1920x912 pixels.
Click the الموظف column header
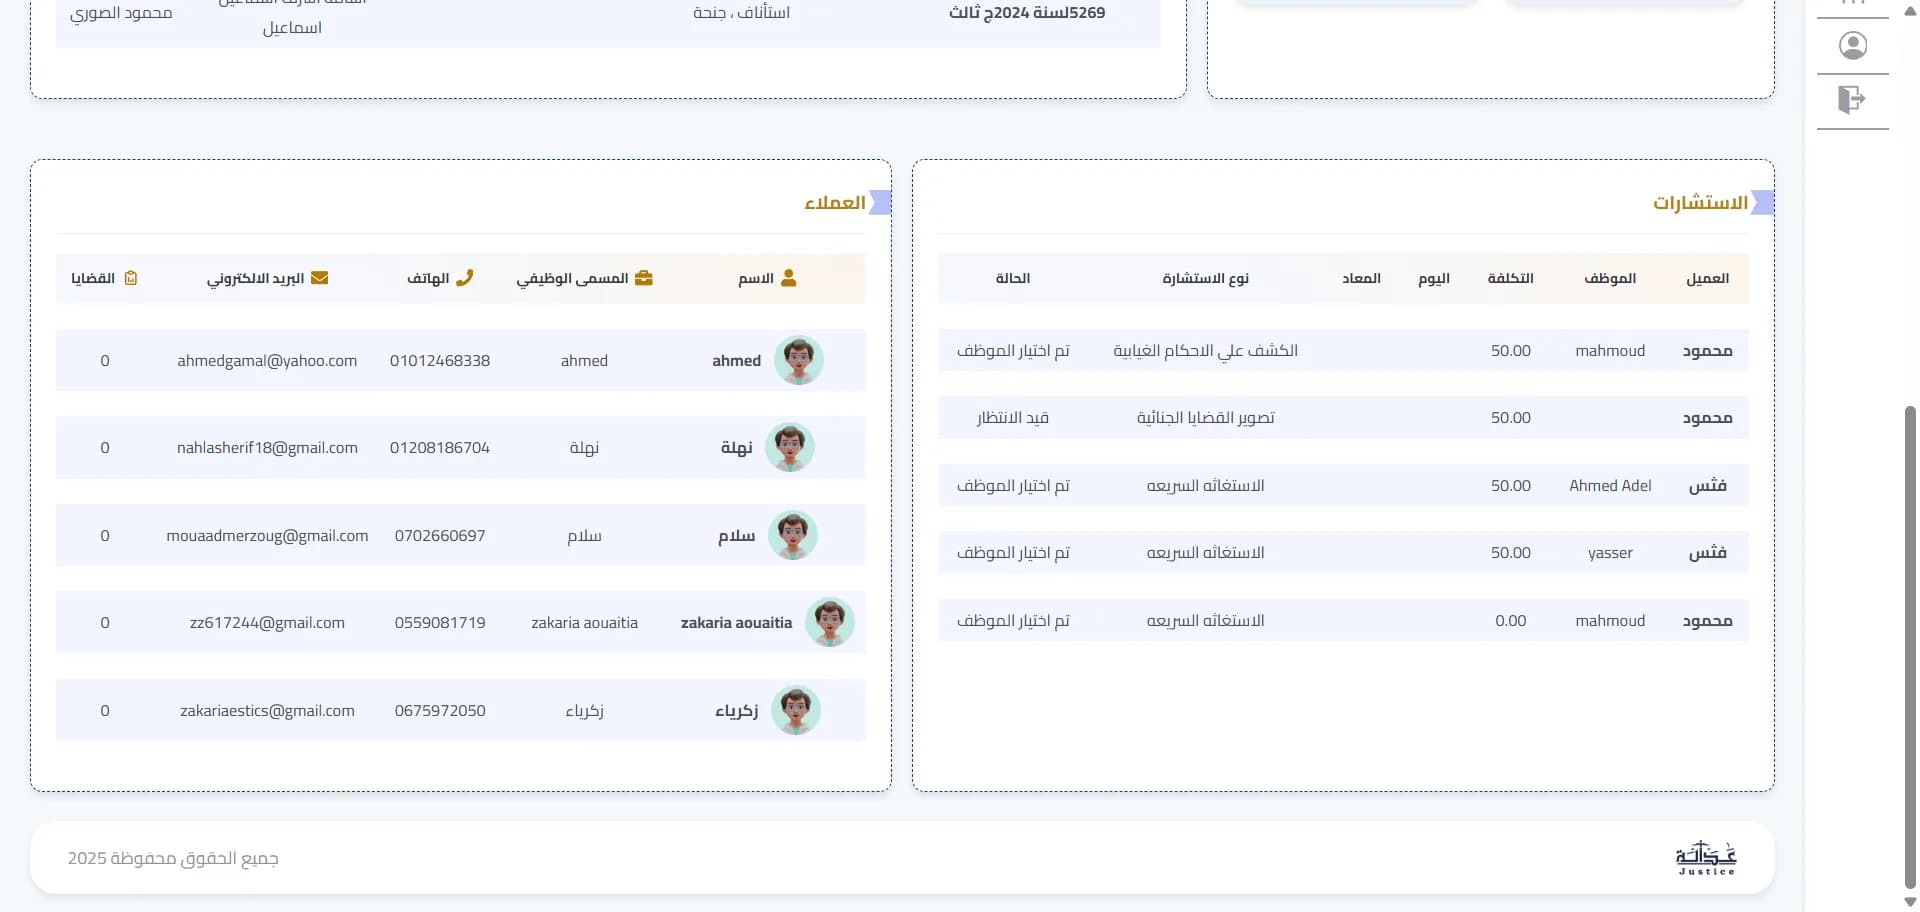(1610, 278)
